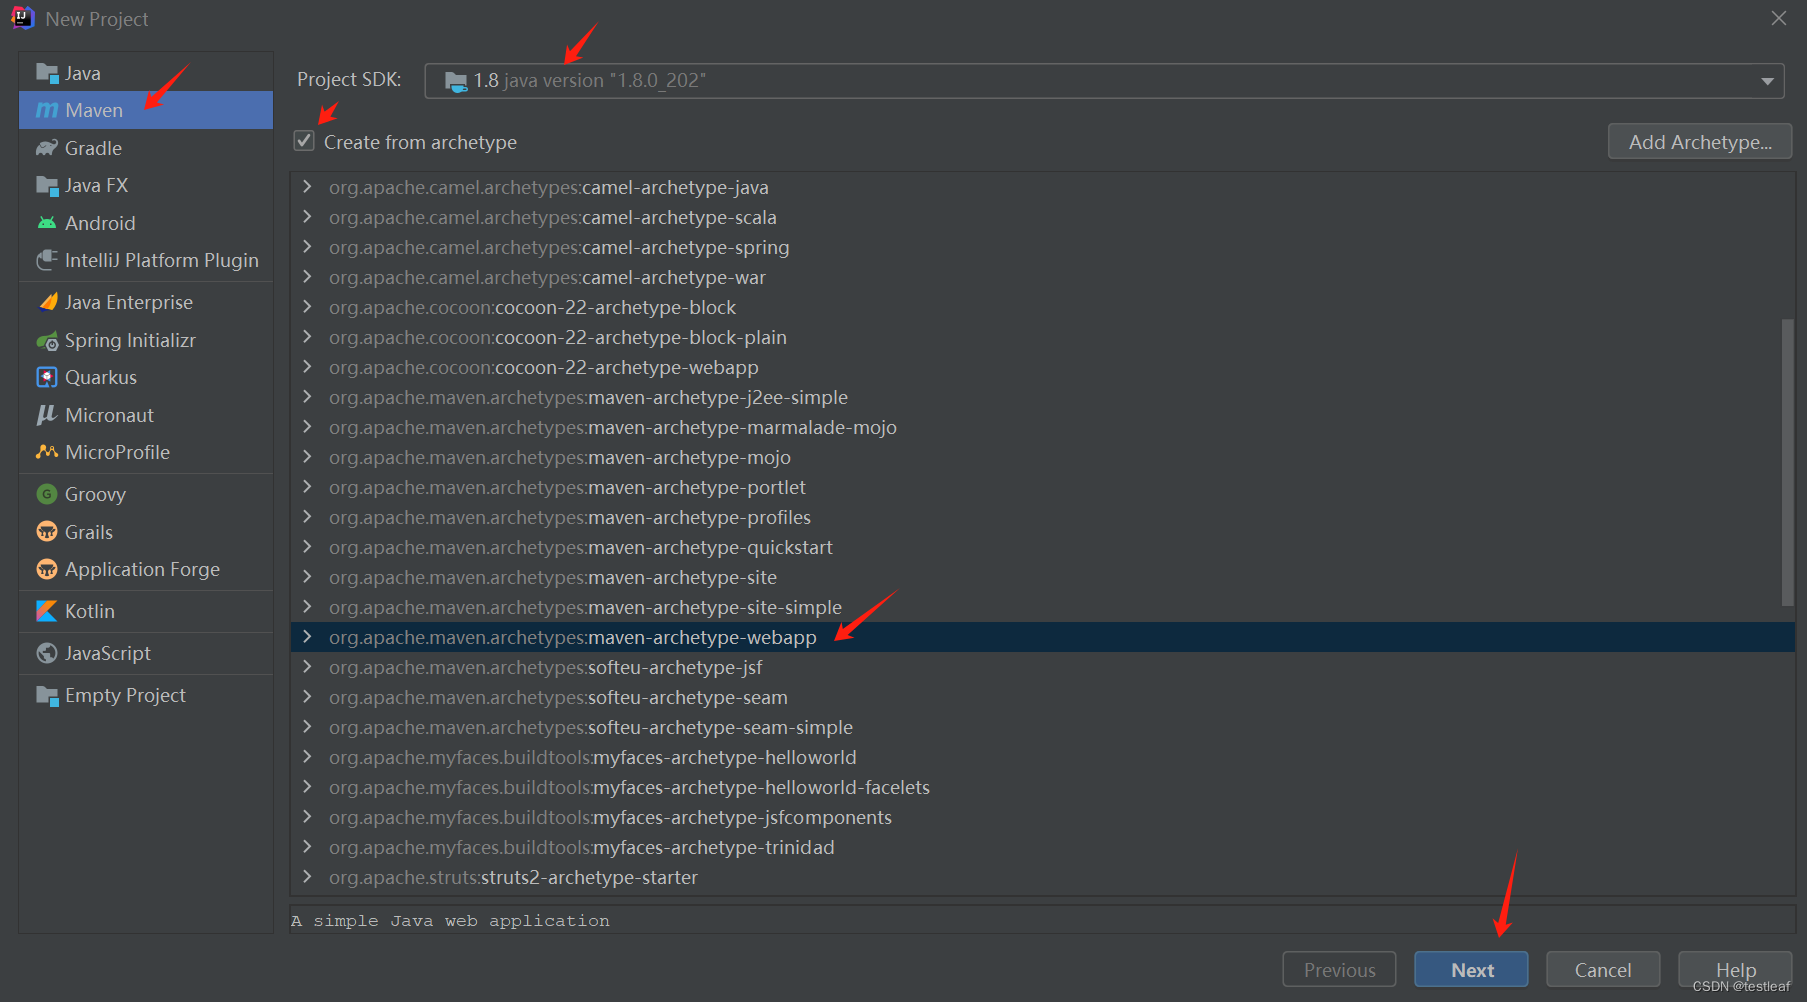Click the 'A simple Java web application' description
Screen dimensions: 1807x1002
(450, 921)
